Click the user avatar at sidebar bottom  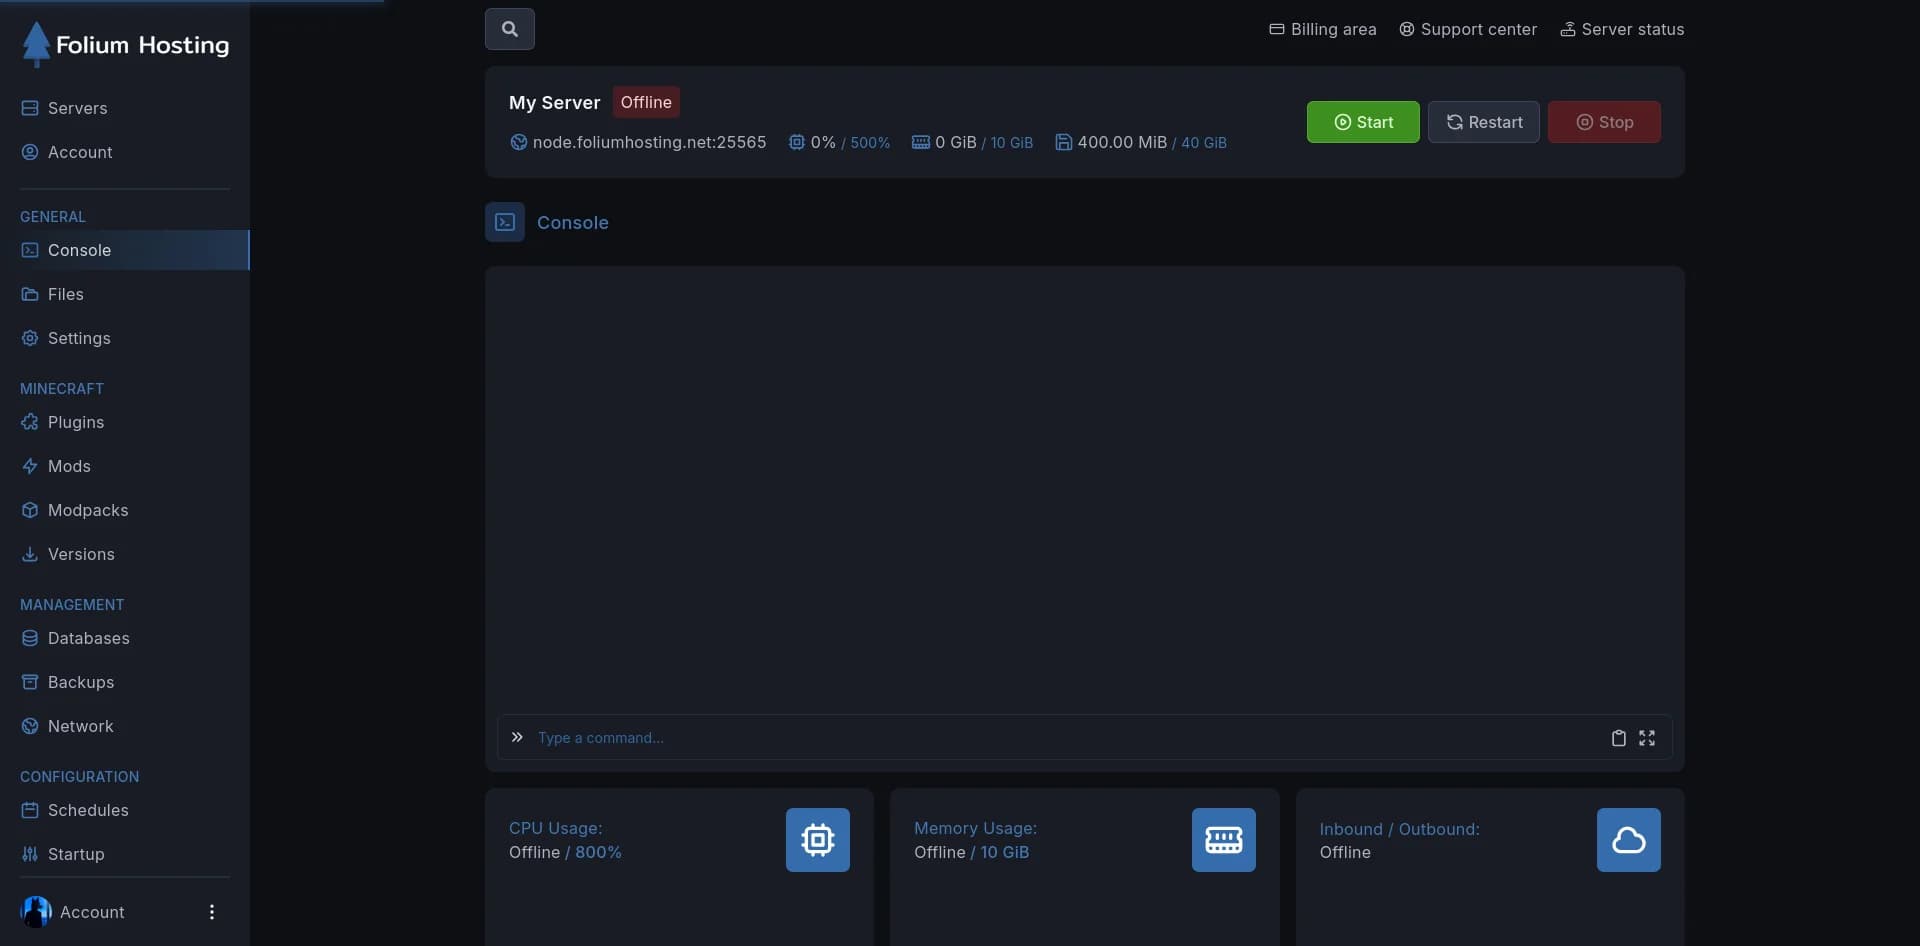pyautogui.click(x=36, y=912)
